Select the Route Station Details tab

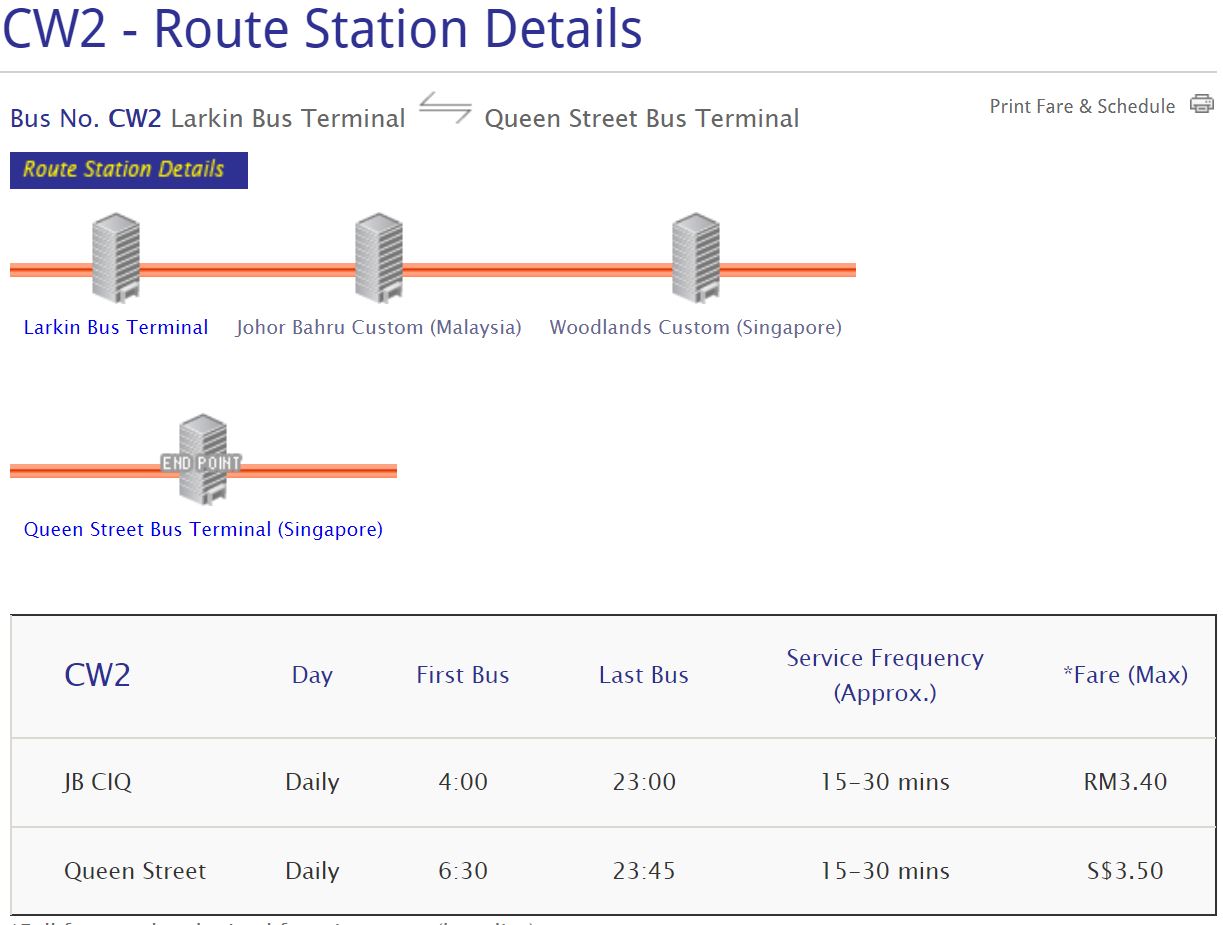(x=128, y=170)
